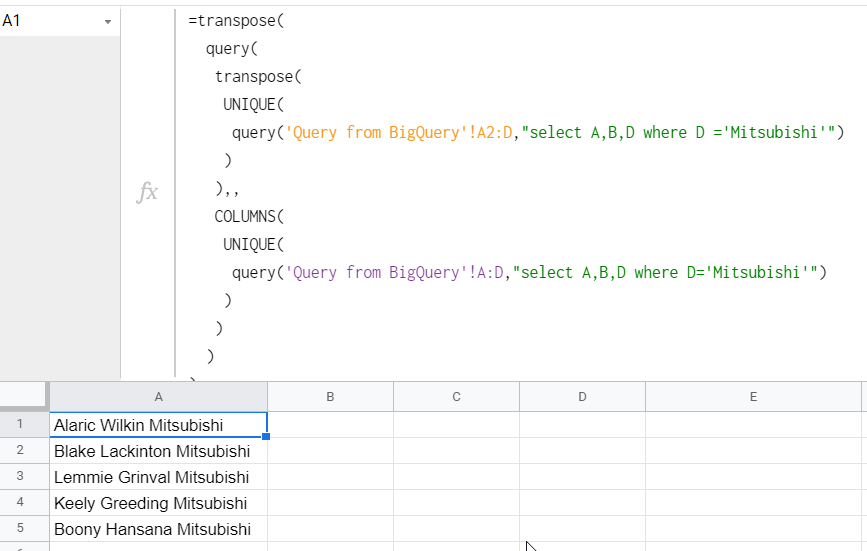Select row 5 header
867x551 pixels.
24,528
